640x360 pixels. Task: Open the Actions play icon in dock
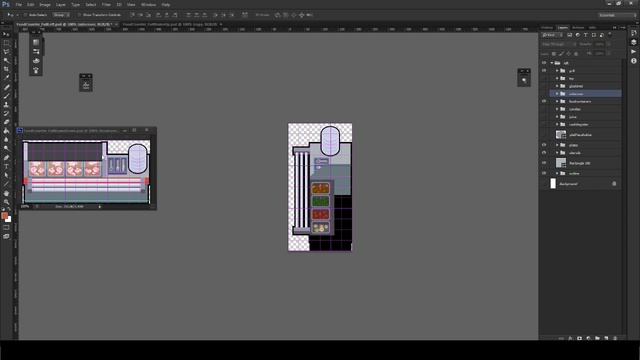click(x=633, y=51)
